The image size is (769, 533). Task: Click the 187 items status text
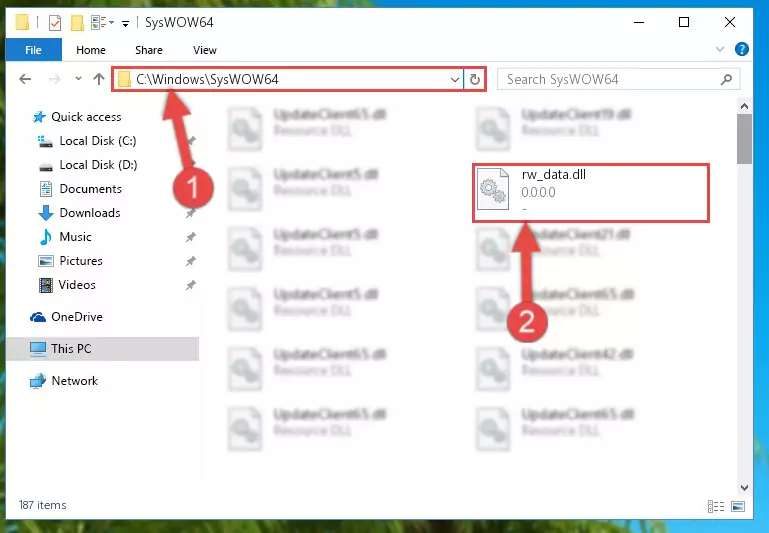coord(42,505)
